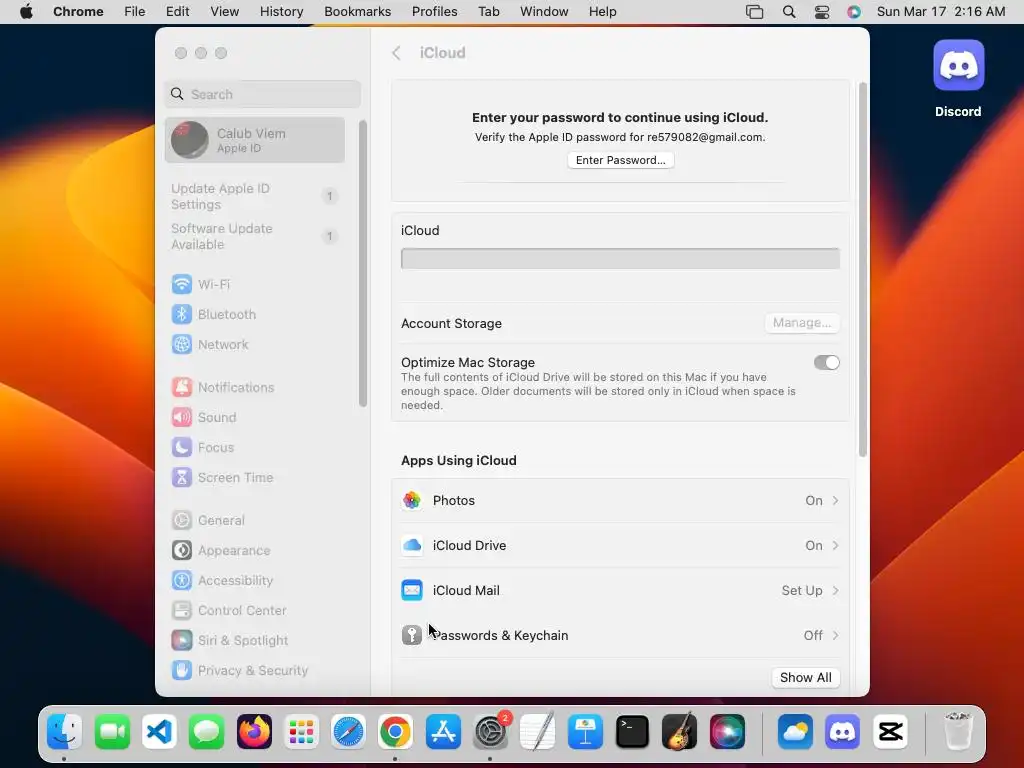
Task: Toggle Optimize Mac Storage switch
Action: tap(826, 362)
